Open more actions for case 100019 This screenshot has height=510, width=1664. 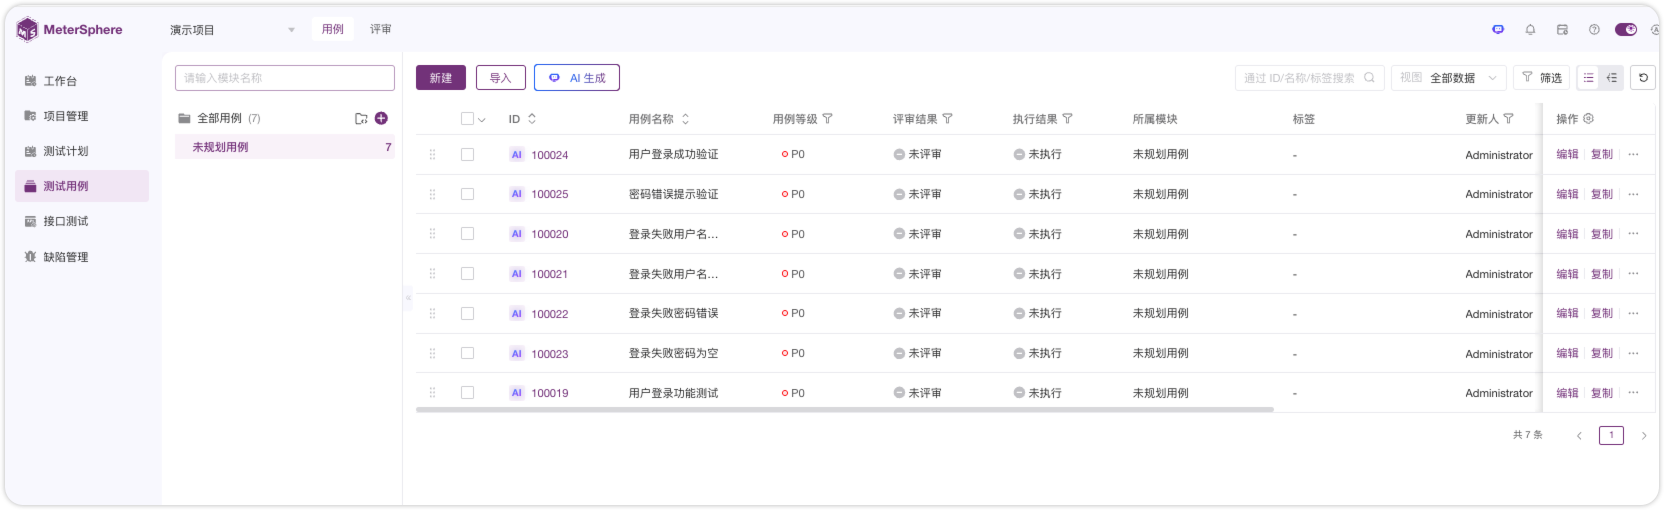point(1633,393)
